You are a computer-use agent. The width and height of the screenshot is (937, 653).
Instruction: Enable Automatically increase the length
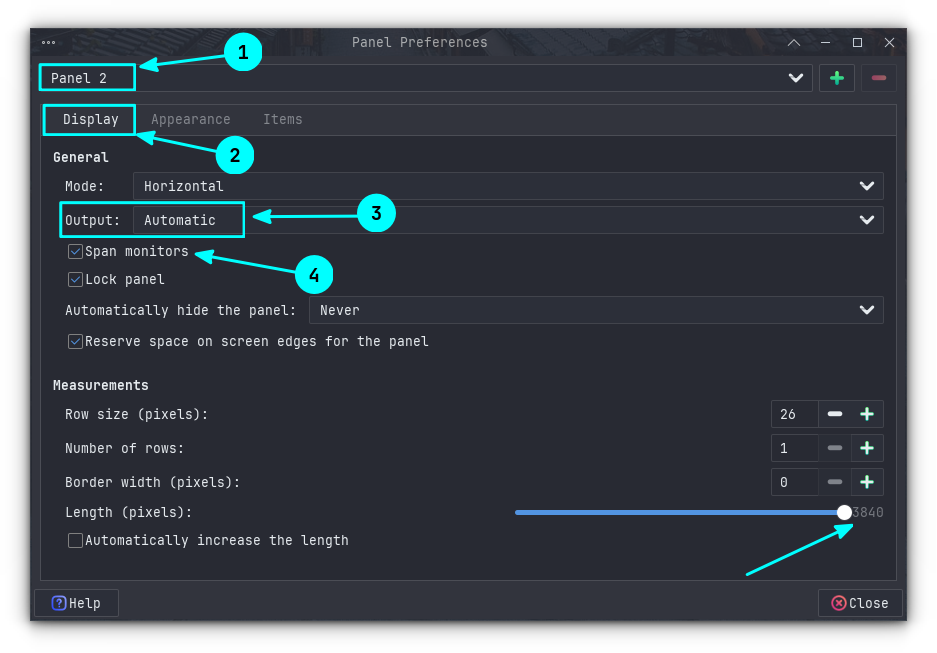pos(75,540)
